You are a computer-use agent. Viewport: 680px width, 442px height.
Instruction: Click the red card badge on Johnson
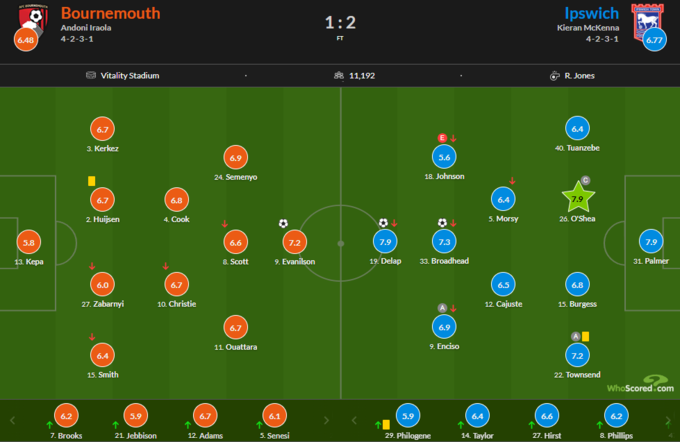[x=441, y=138]
